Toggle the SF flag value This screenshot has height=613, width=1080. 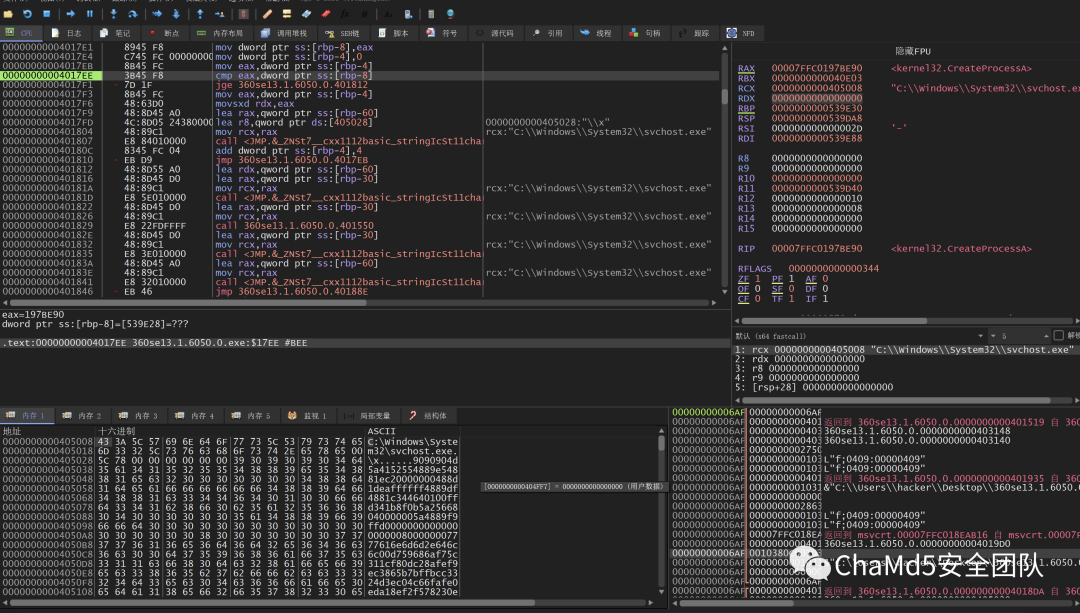point(791,289)
